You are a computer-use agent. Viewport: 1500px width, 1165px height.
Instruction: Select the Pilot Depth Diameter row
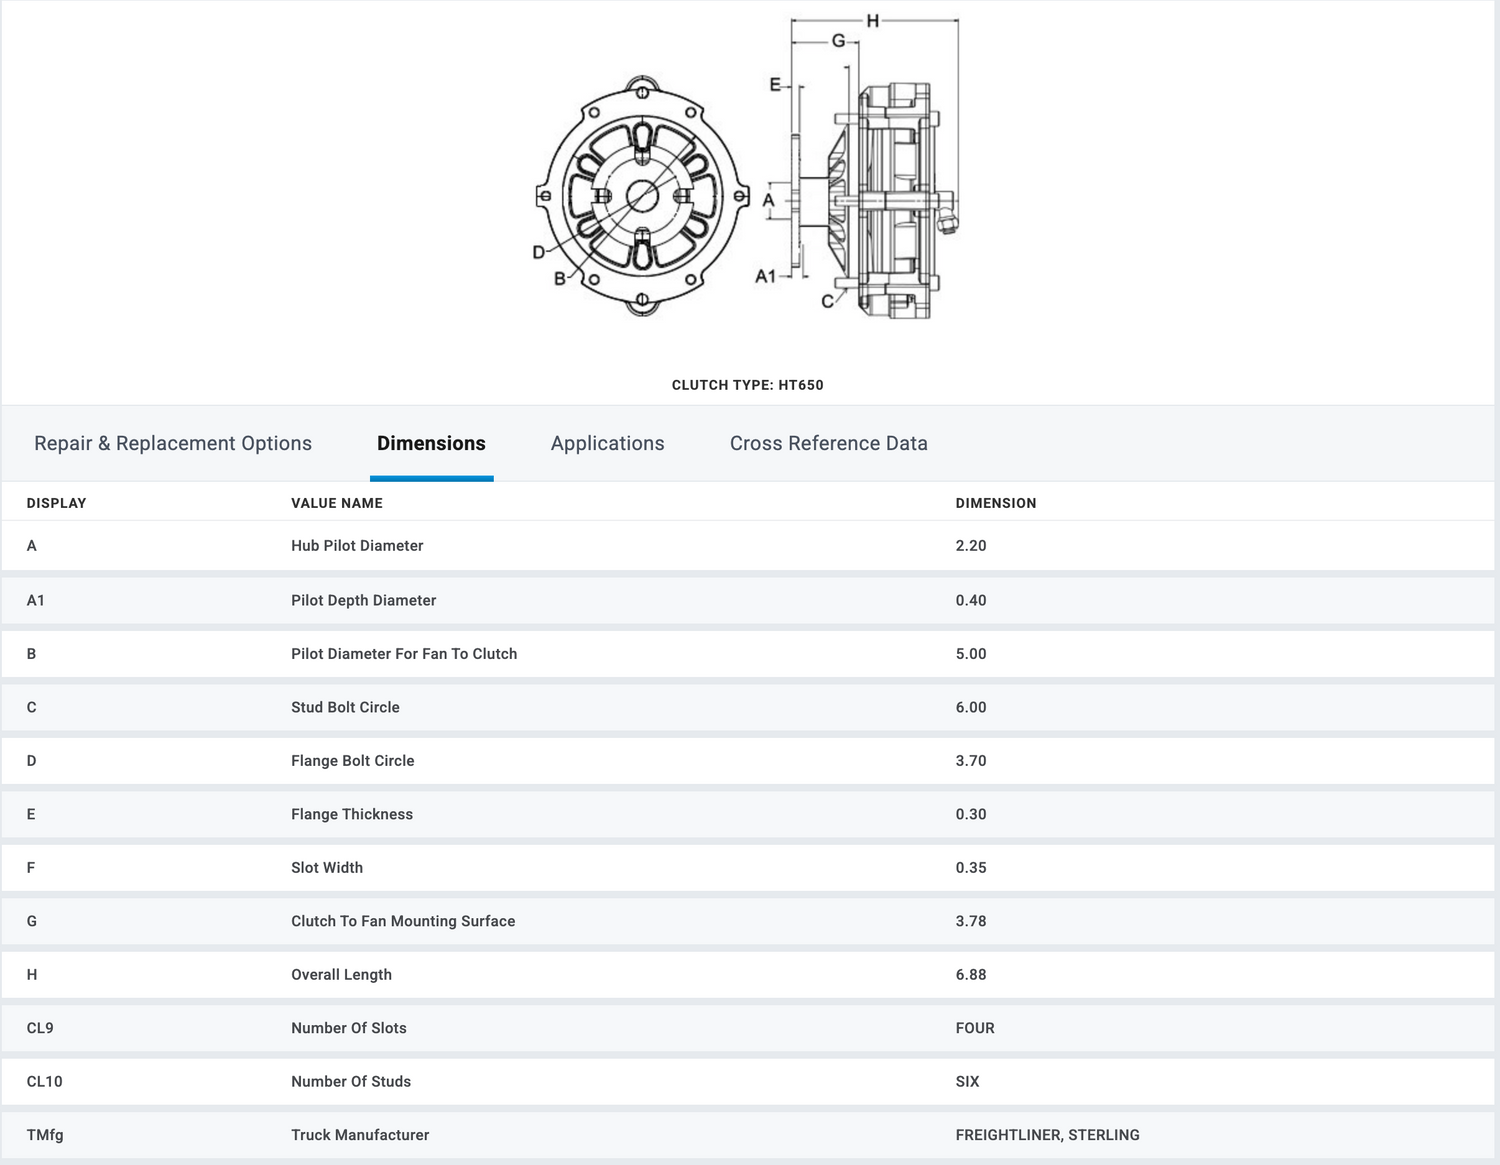click(363, 600)
